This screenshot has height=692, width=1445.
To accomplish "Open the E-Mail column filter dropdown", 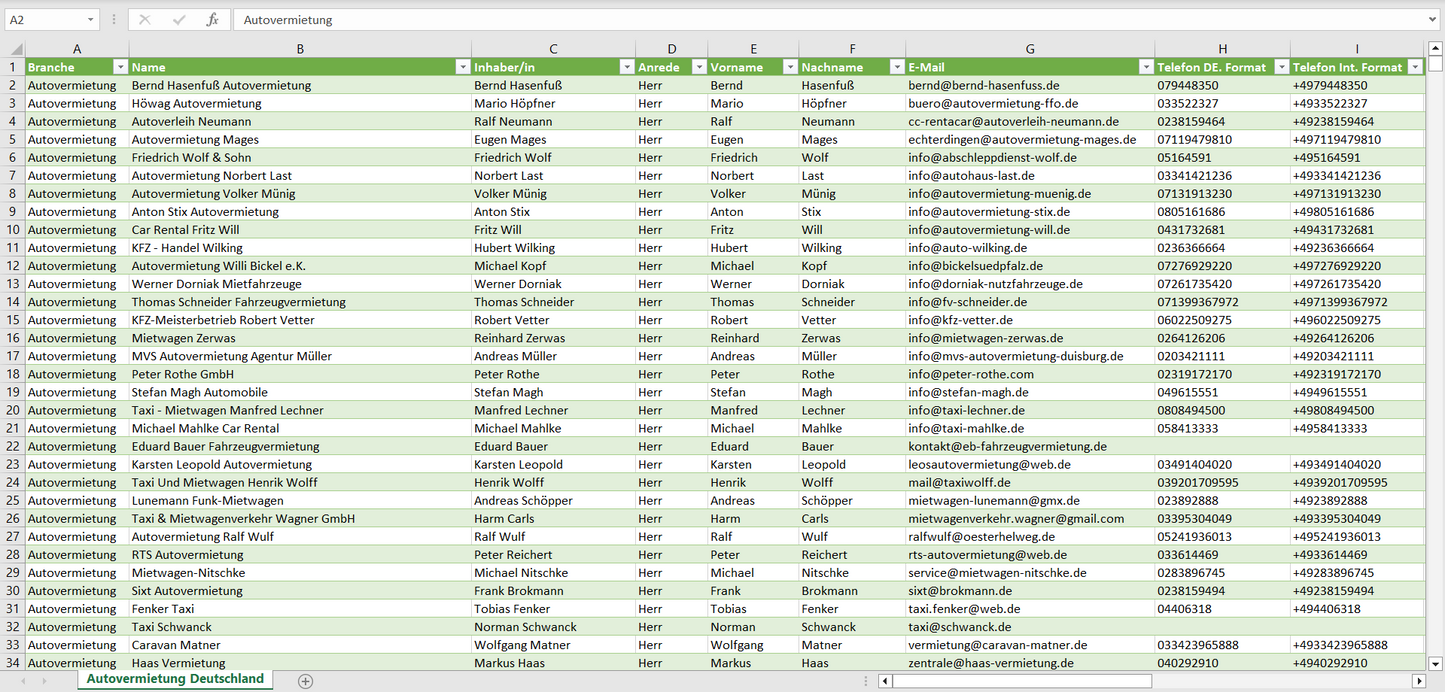I will (1145, 67).
